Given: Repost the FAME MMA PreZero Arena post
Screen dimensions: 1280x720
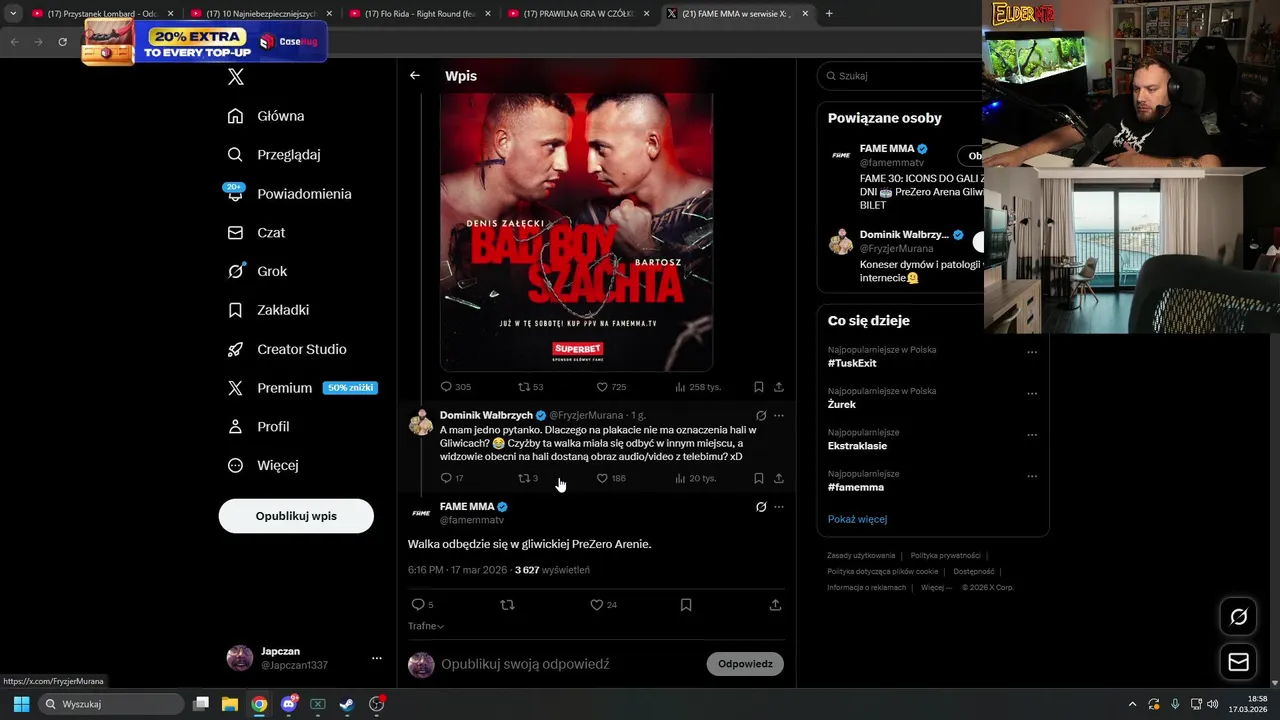Looking at the screenshot, I should click(507, 605).
